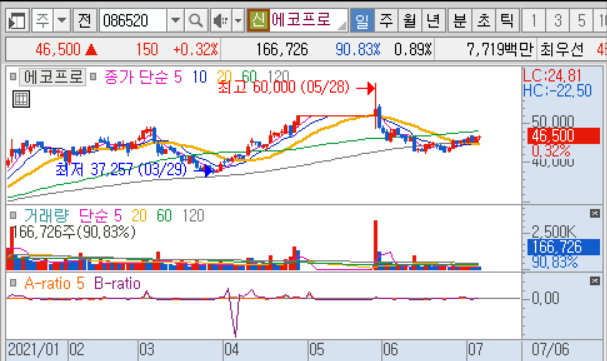The width and height of the screenshot is (607, 361).
Task: Click the 166,726주(90.83%) volume text
Action: click(74, 232)
